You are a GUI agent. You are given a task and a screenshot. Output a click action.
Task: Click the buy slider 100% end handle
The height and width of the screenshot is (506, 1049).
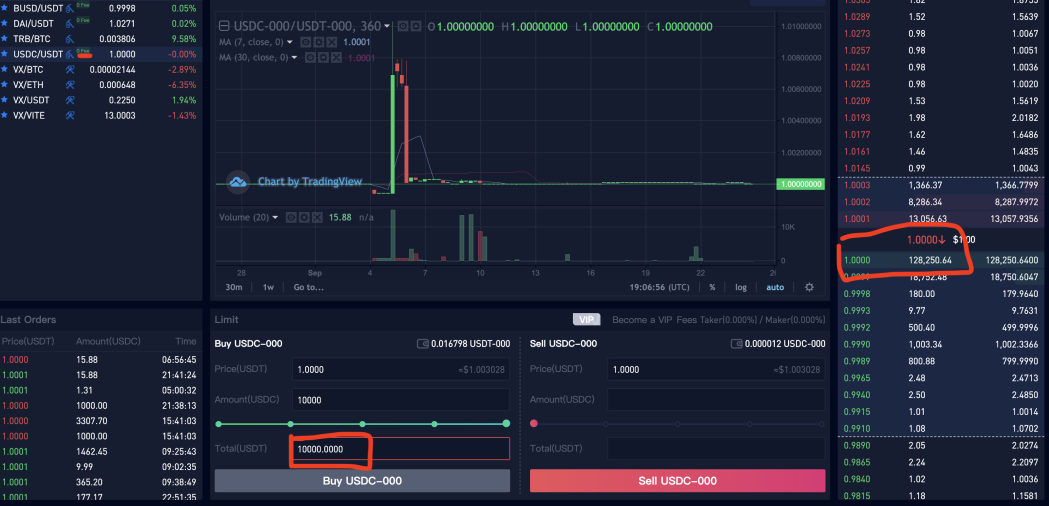point(506,424)
